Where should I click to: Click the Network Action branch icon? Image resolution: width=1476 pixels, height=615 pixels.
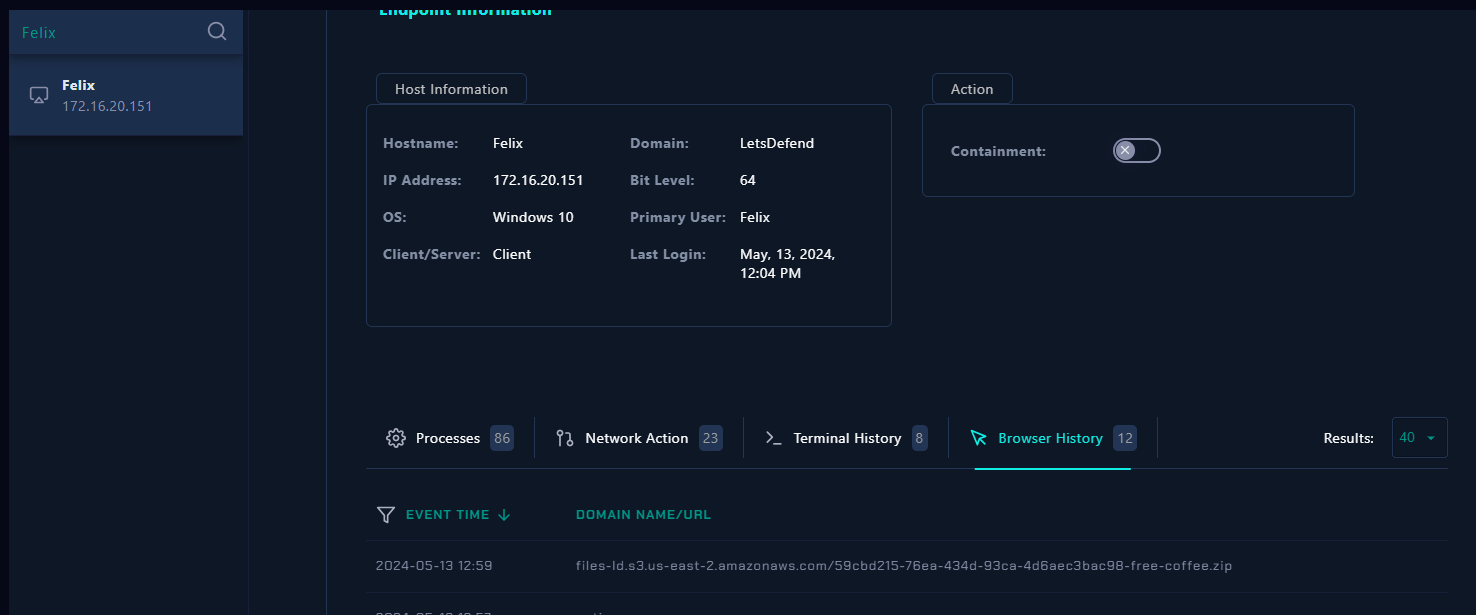coord(565,438)
